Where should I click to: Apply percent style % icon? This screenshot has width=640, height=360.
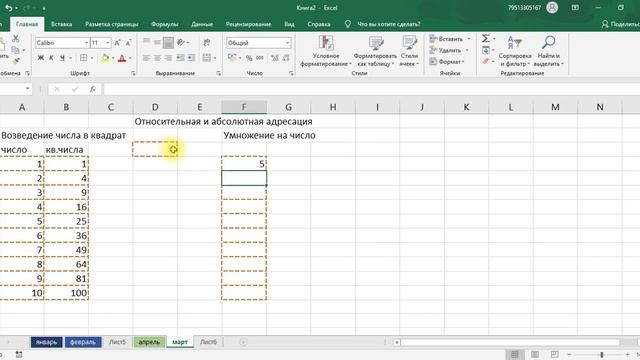[x=249, y=58]
